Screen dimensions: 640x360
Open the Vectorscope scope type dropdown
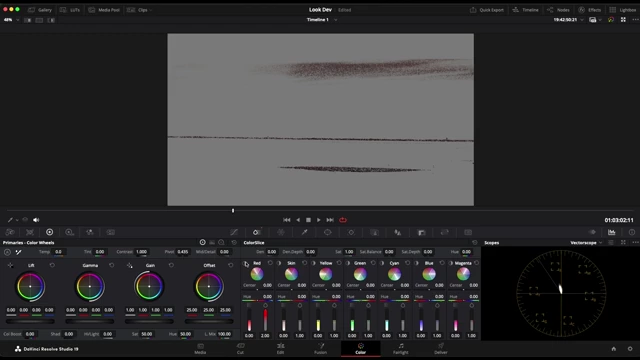[586, 242]
